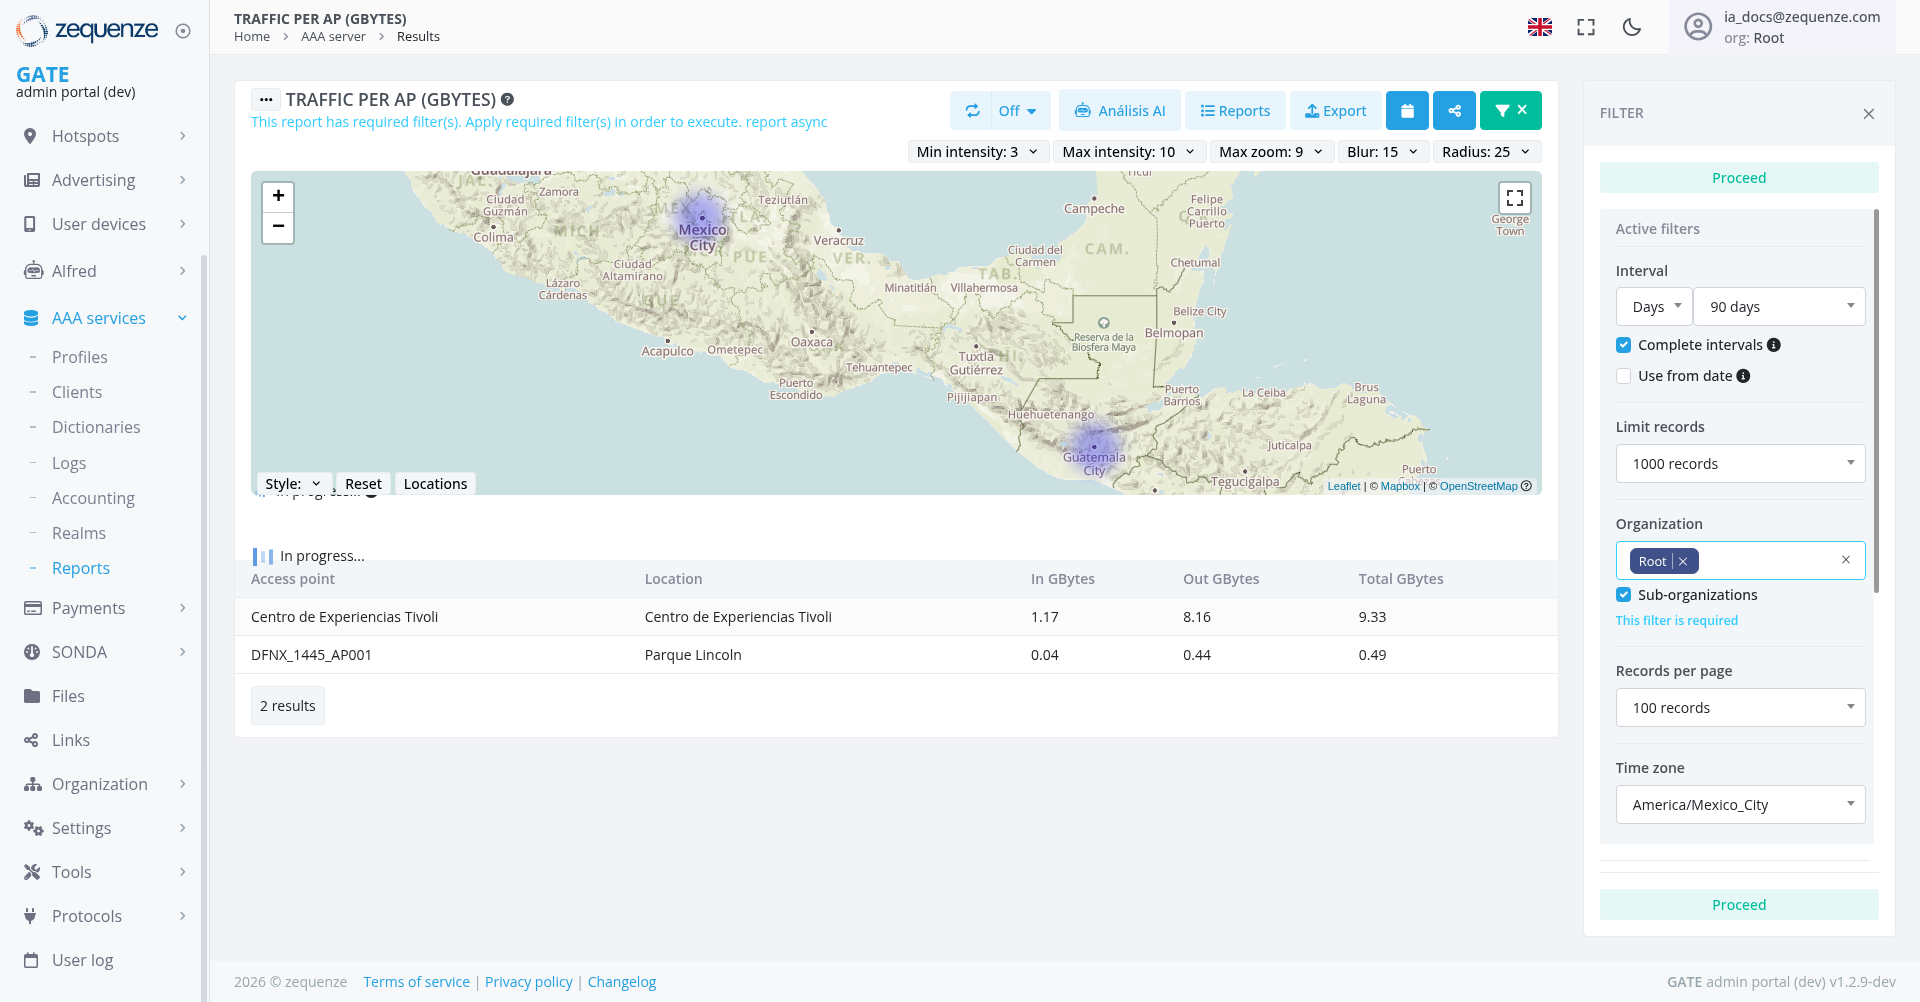Open the blue calendar schedule button
1920x1002 pixels.
[1407, 111]
